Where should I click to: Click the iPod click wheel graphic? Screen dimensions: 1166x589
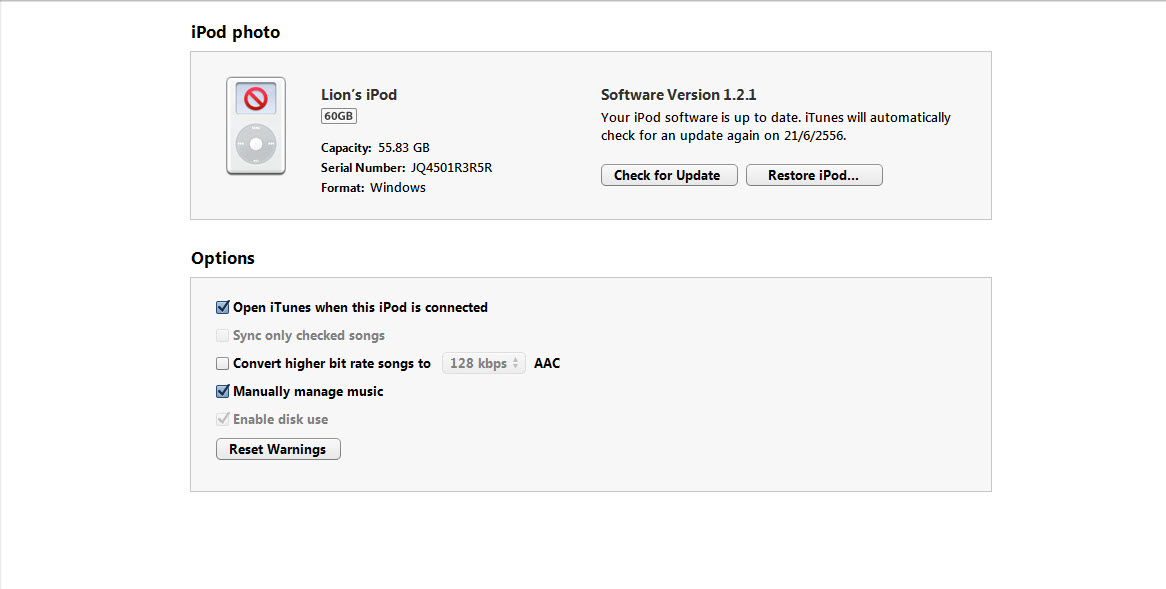[x=256, y=145]
